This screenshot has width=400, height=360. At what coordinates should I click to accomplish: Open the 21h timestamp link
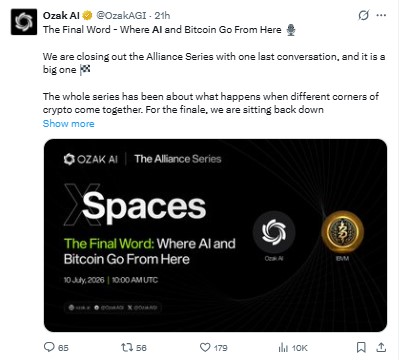coord(162,15)
